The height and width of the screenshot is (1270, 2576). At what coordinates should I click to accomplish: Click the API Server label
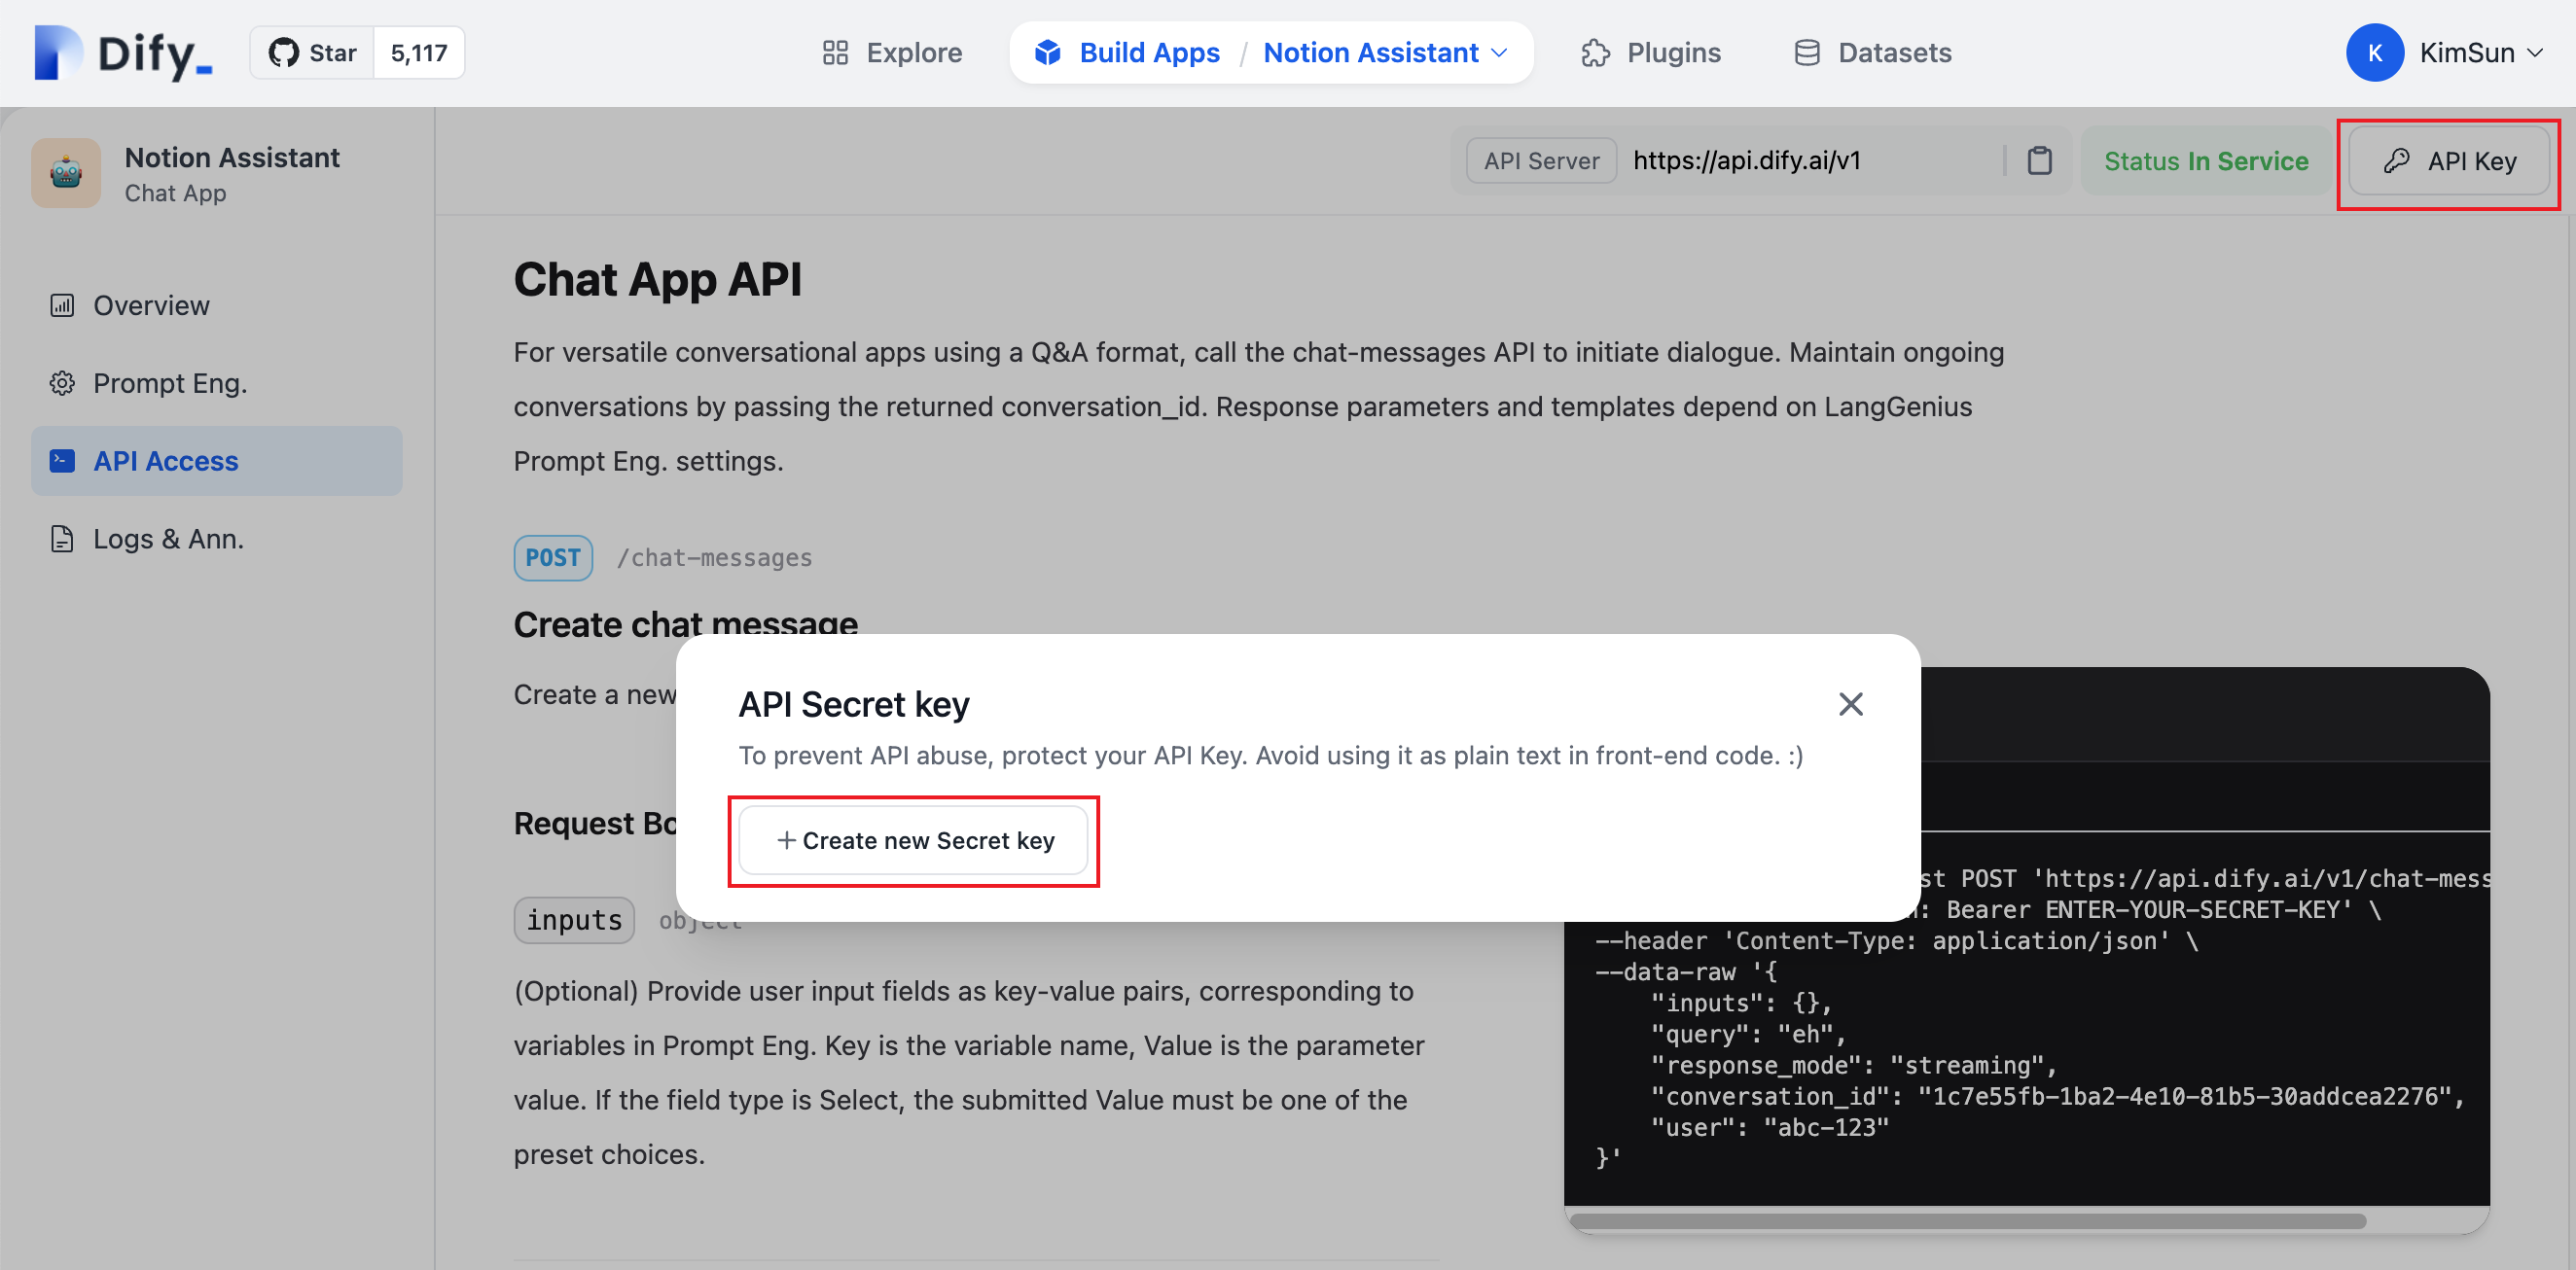(x=1541, y=161)
